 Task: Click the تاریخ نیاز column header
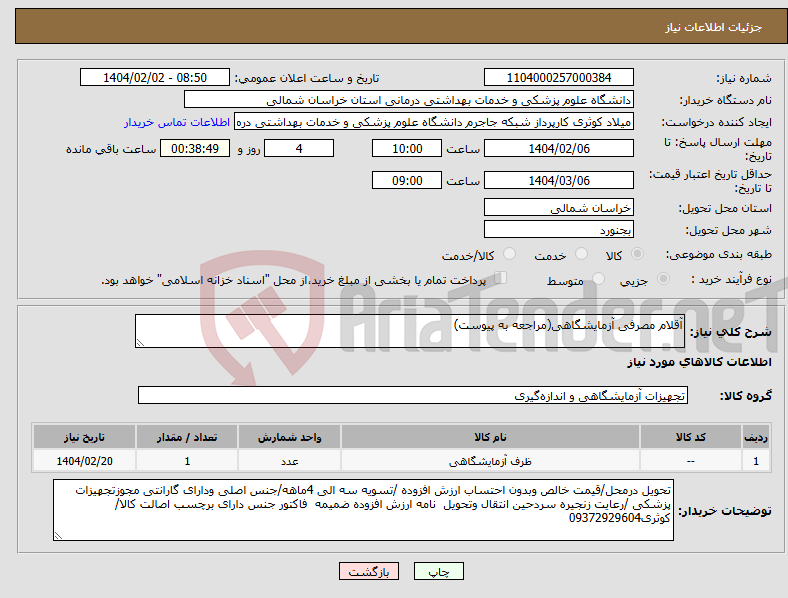84,437
